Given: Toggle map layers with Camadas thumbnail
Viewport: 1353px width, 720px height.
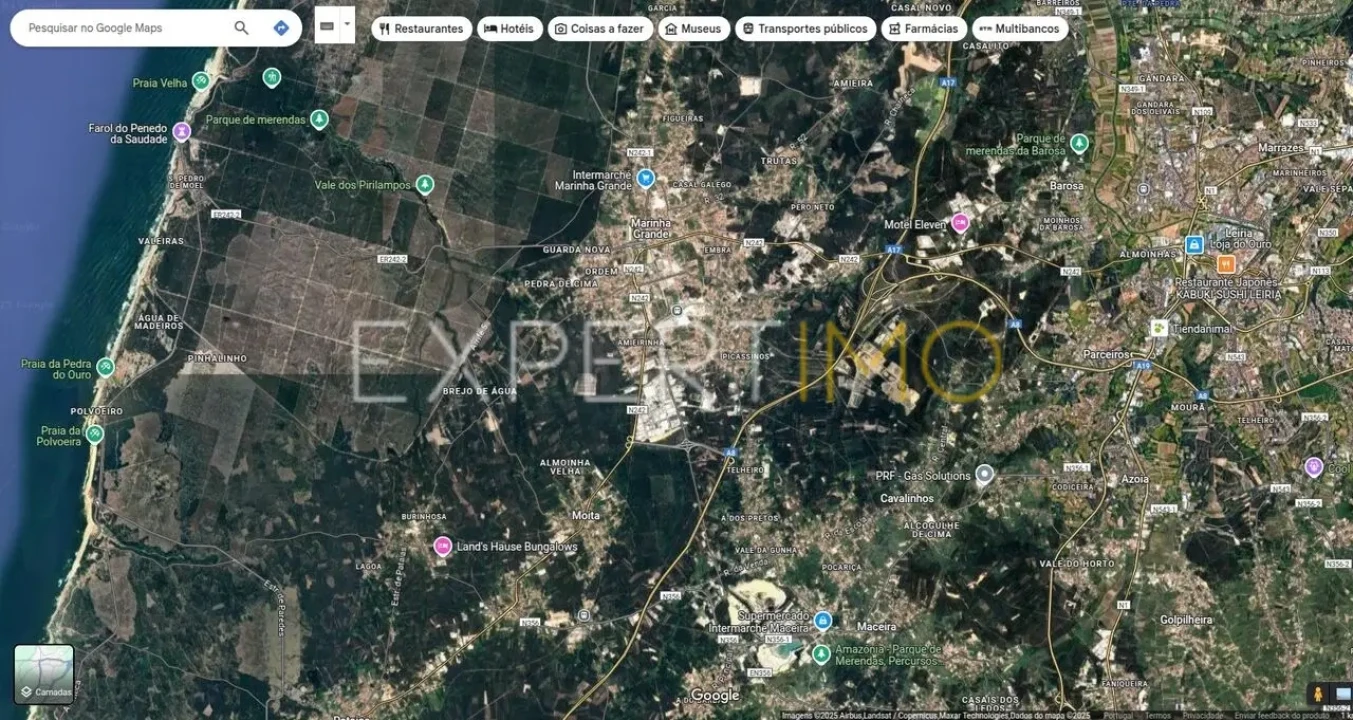Looking at the screenshot, I should pyautogui.click(x=44, y=674).
